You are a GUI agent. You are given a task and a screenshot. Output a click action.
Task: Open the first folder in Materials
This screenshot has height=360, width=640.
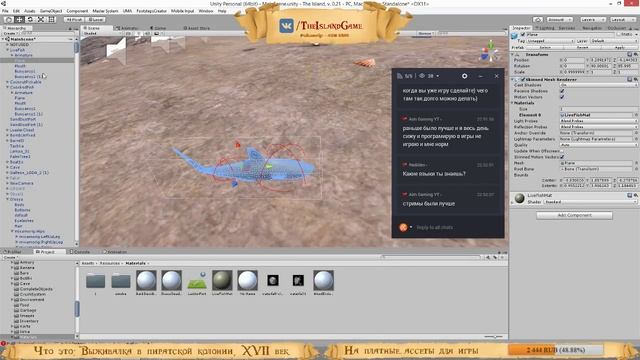coord(96,282)
